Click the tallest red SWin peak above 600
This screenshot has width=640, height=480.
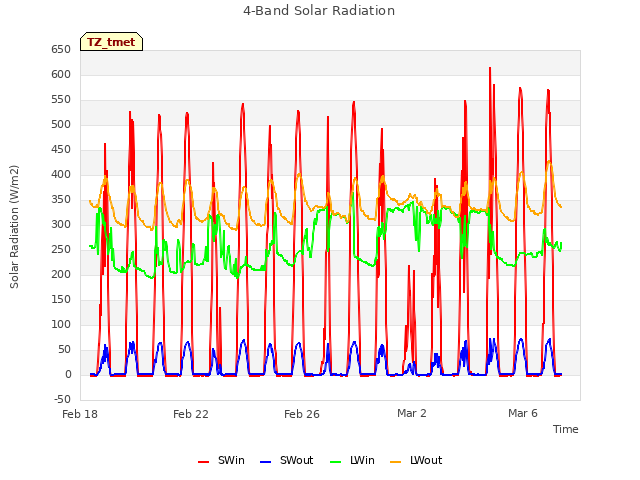[x=490, y=69]
